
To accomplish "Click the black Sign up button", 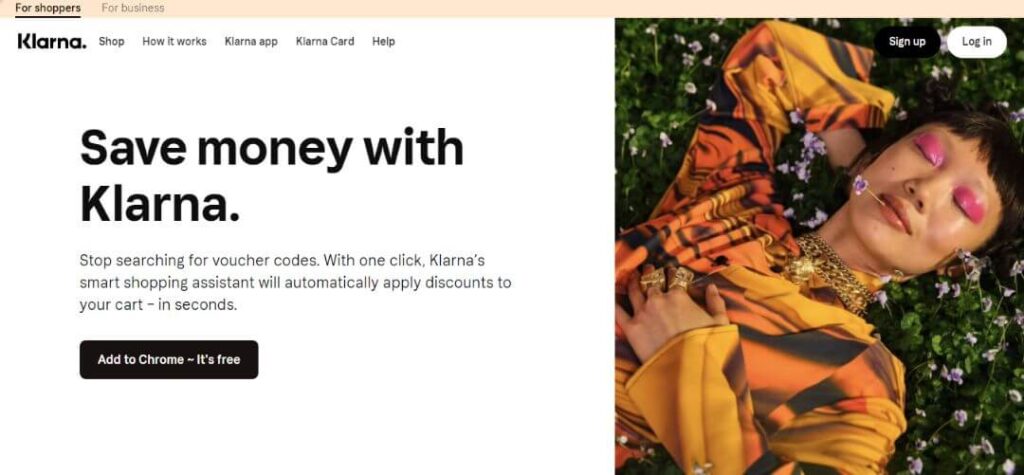I will point(907,42).
